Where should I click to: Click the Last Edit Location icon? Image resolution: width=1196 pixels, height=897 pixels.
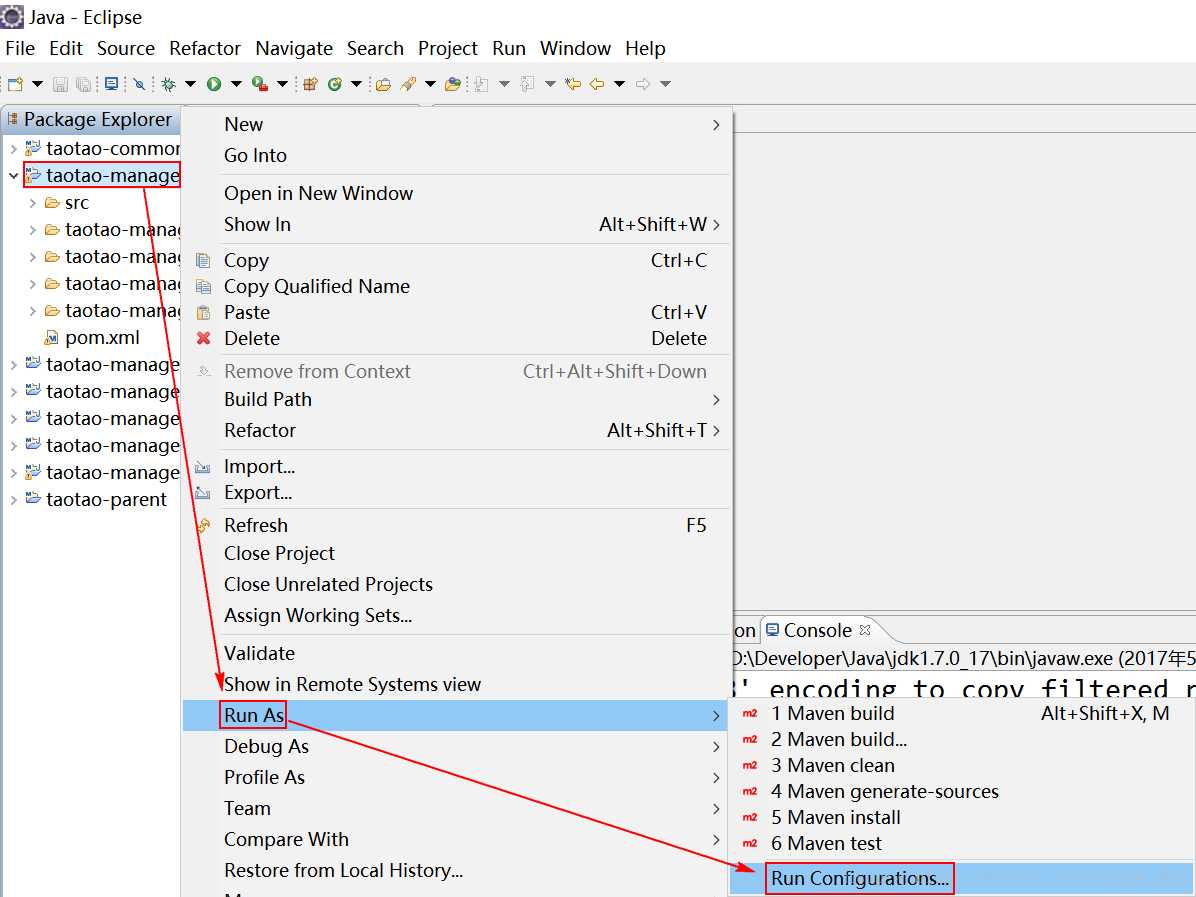(x=573, y=84)
